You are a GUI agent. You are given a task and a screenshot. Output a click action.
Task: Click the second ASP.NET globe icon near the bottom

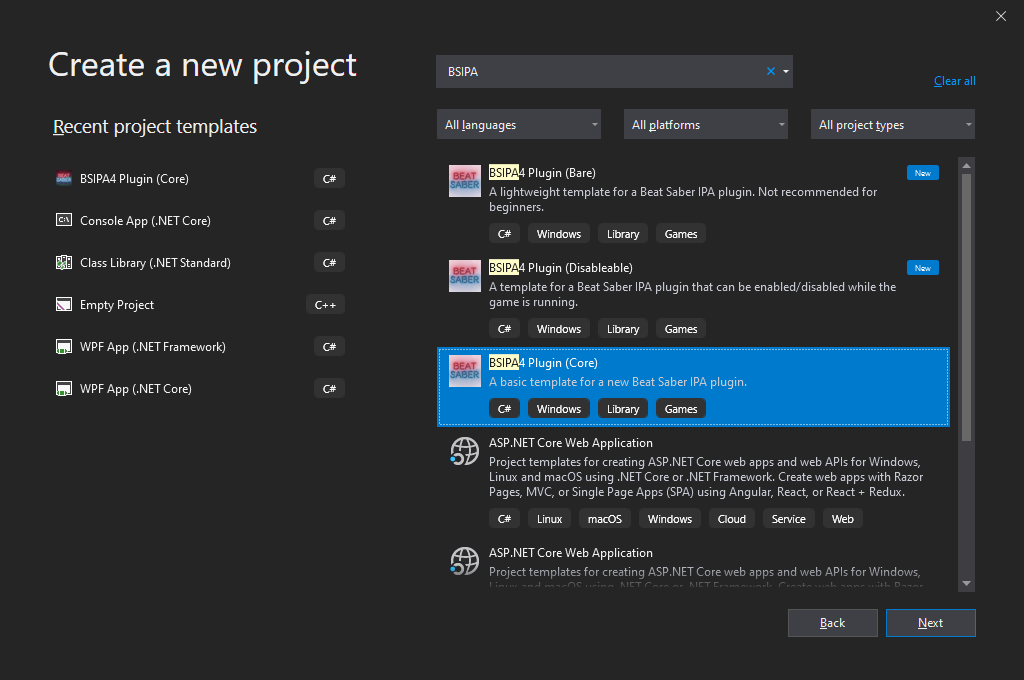[x=464, y=561]
